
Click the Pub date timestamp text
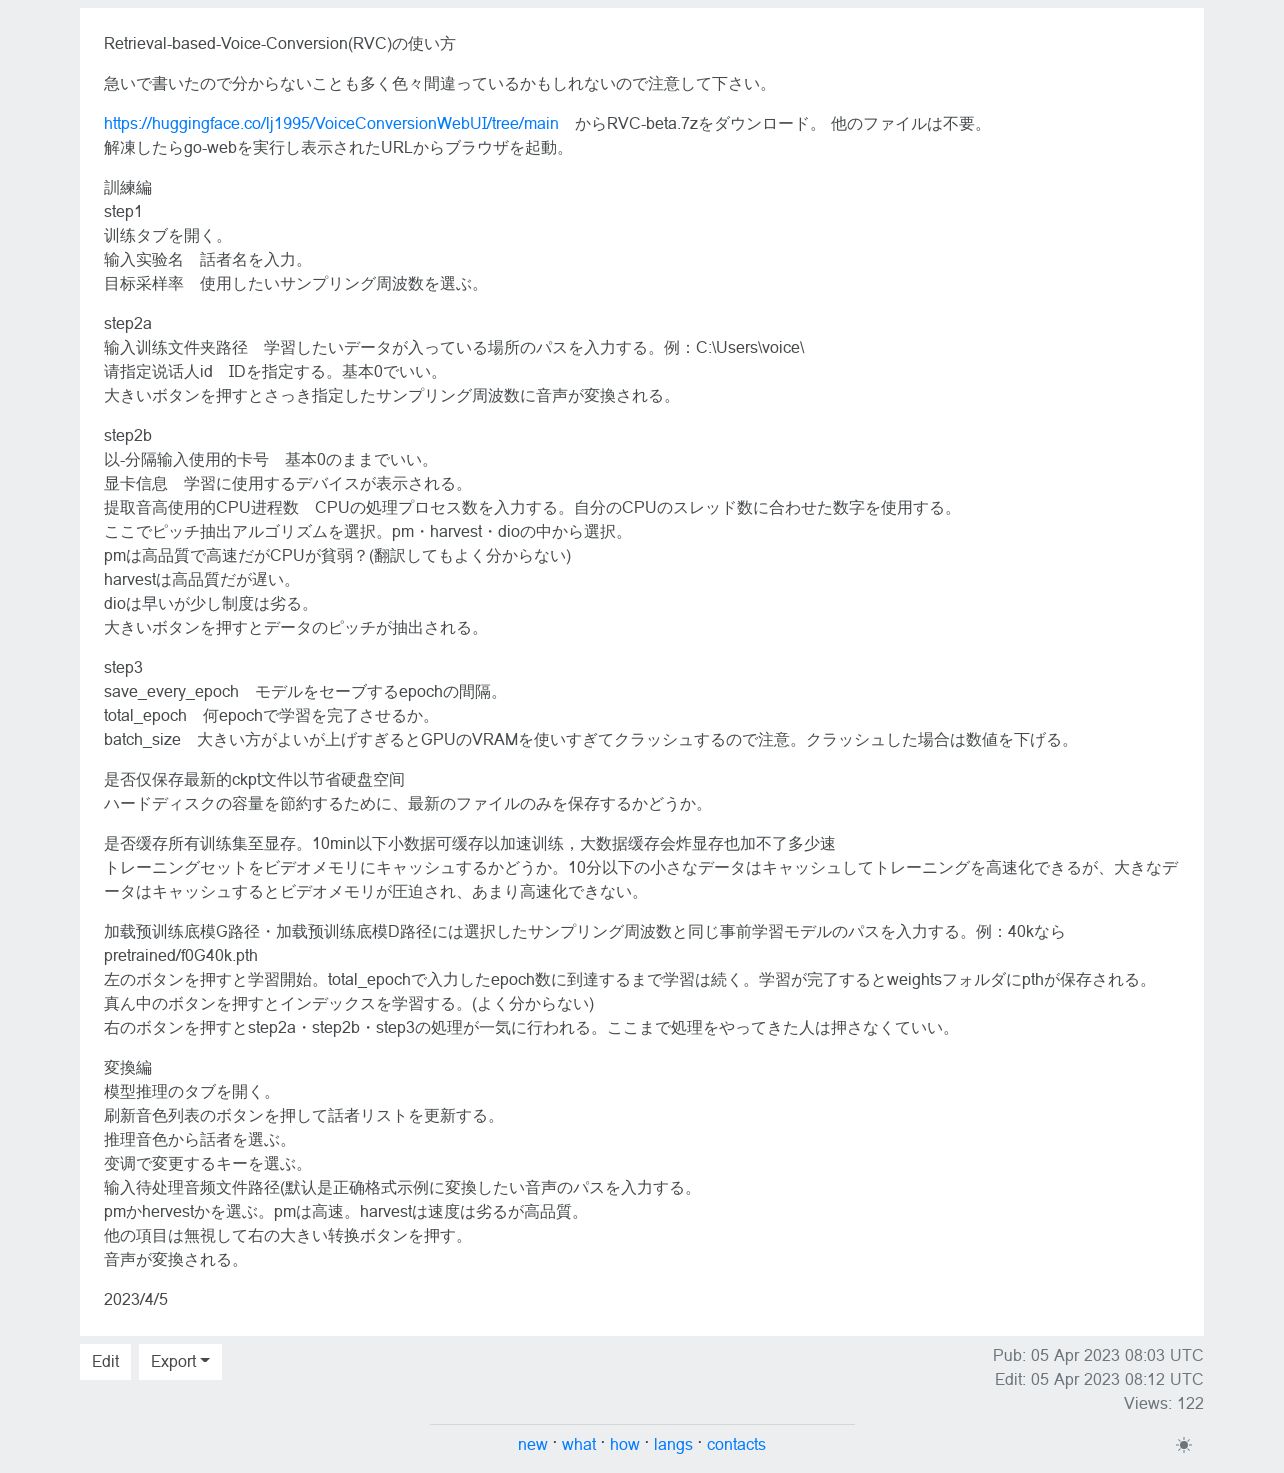tap(1098, 1356)
